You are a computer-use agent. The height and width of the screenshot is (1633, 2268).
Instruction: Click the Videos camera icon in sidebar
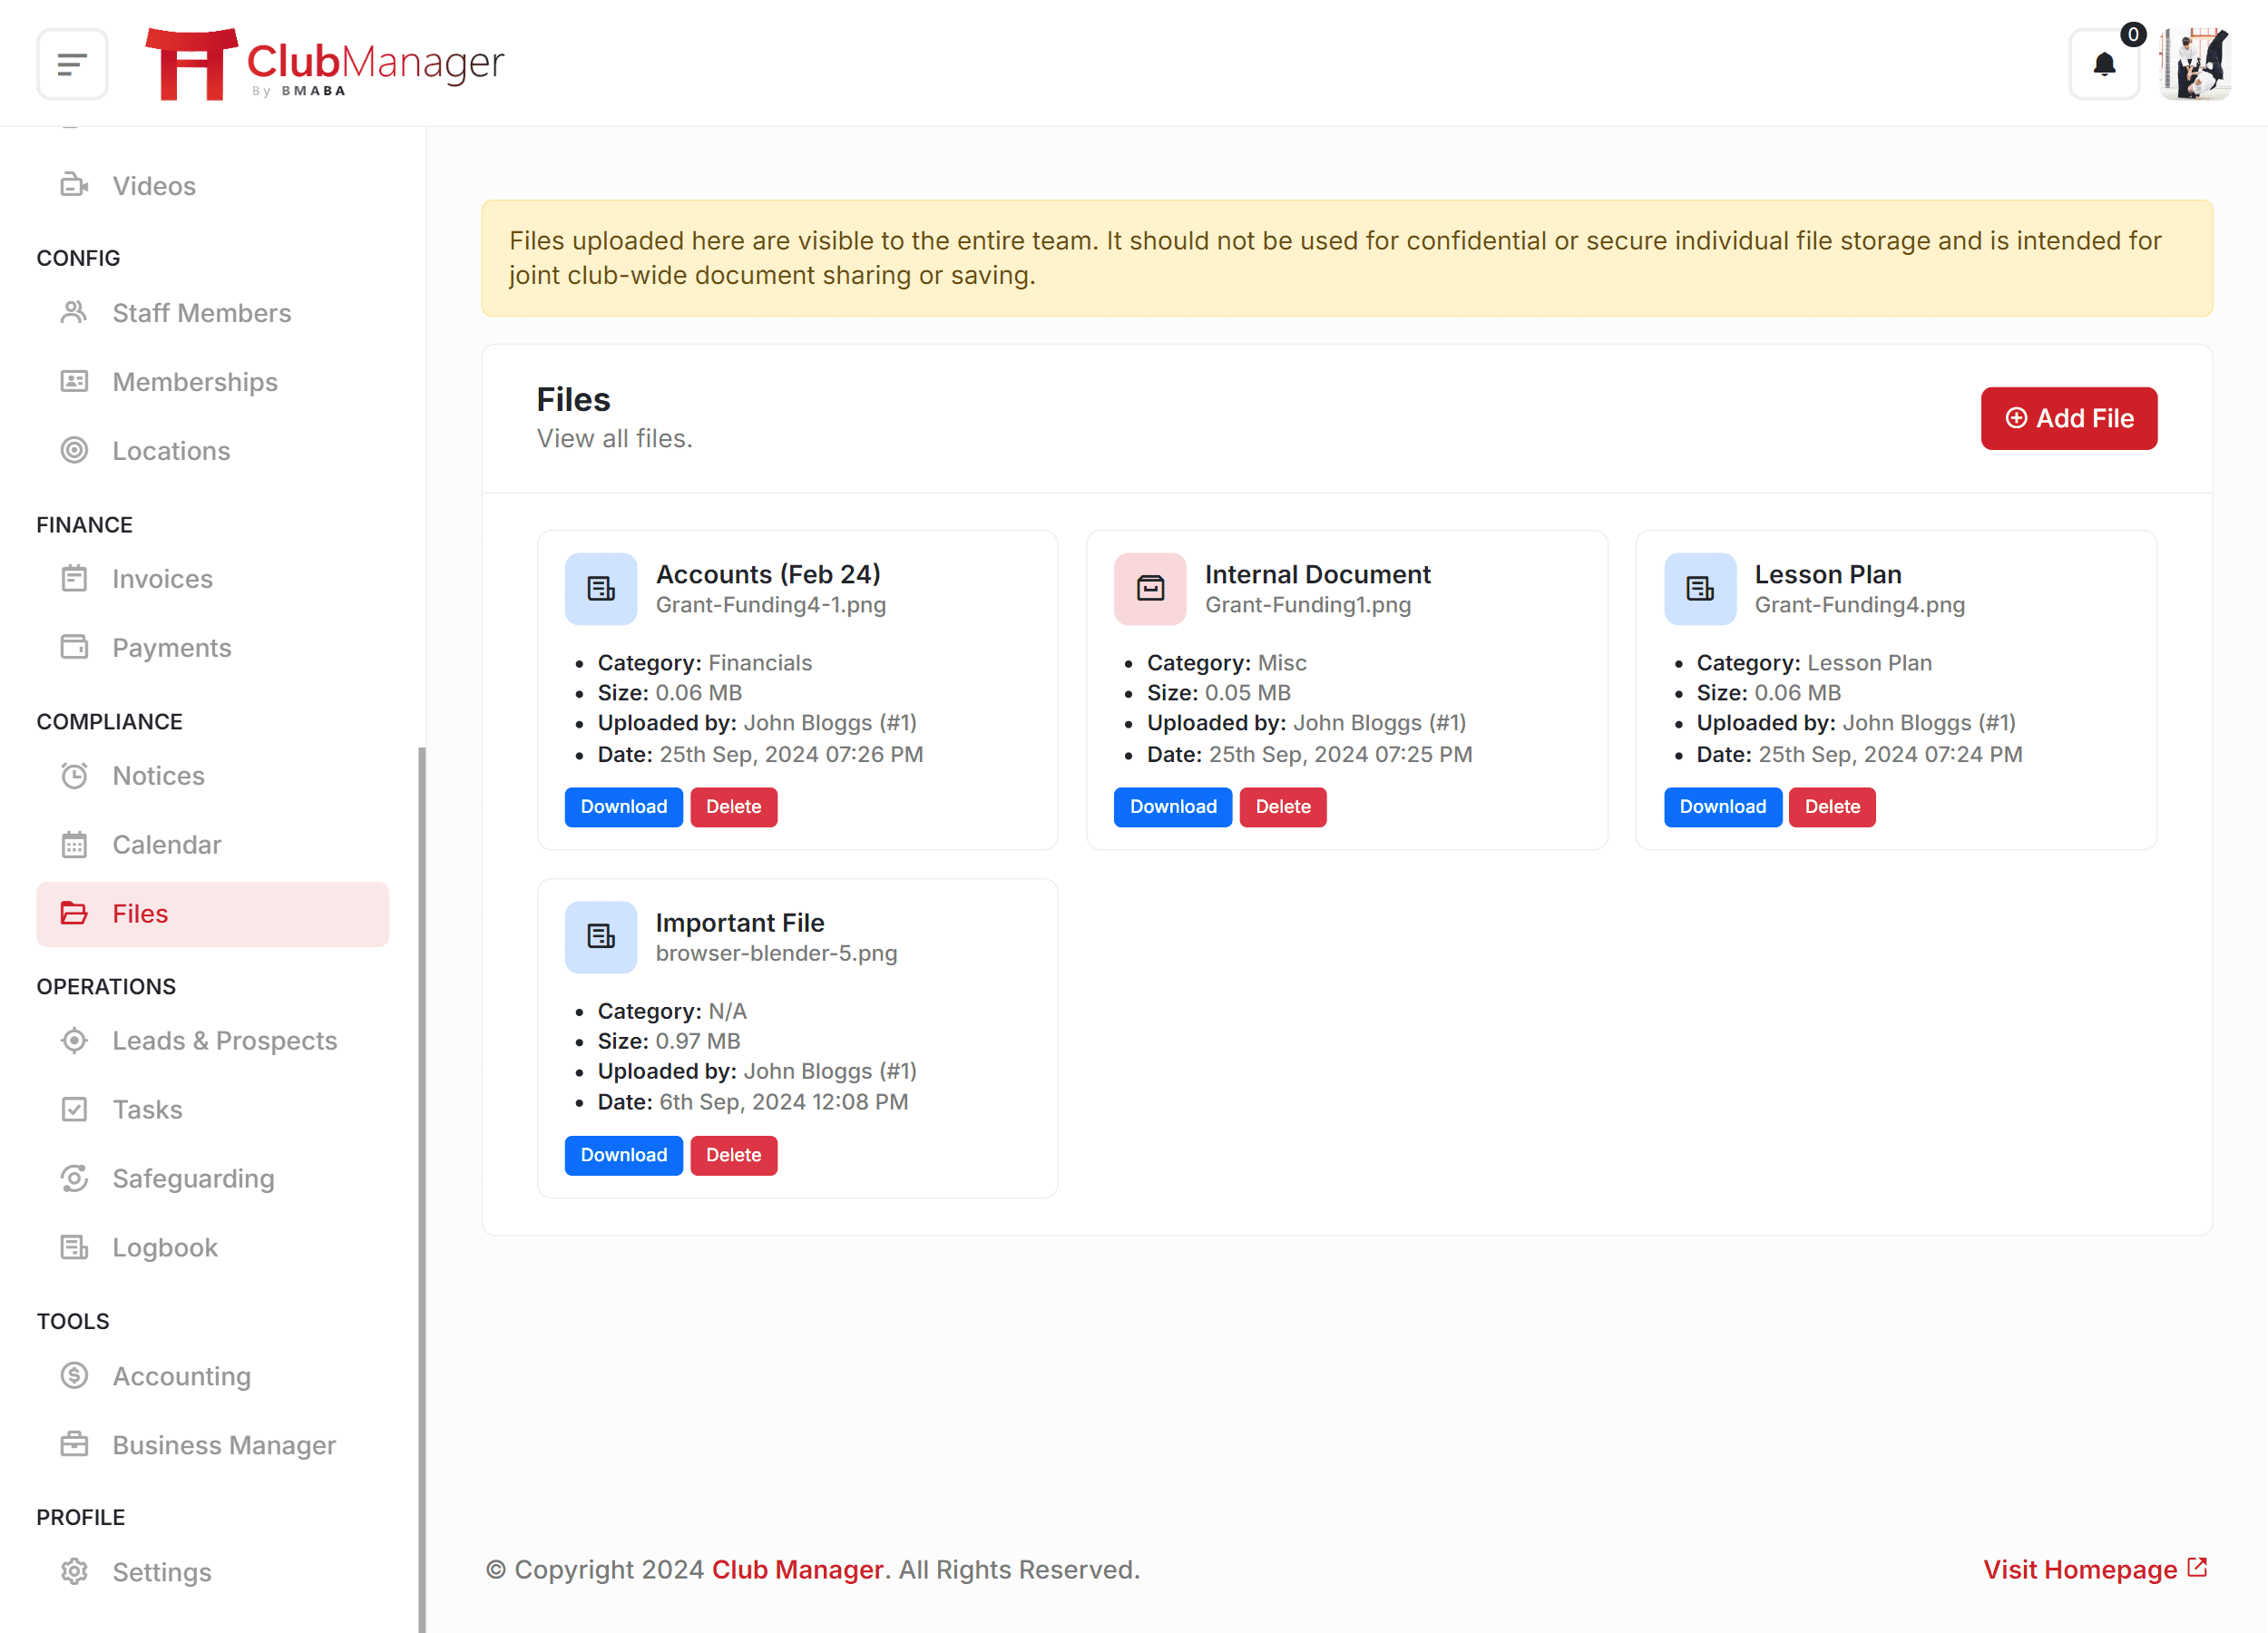pyautogui.click(x=74, y=185)
